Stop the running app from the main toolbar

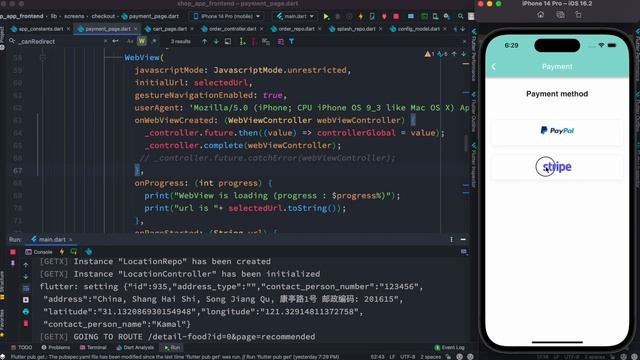pyautogui.click(x=396, y=16)
